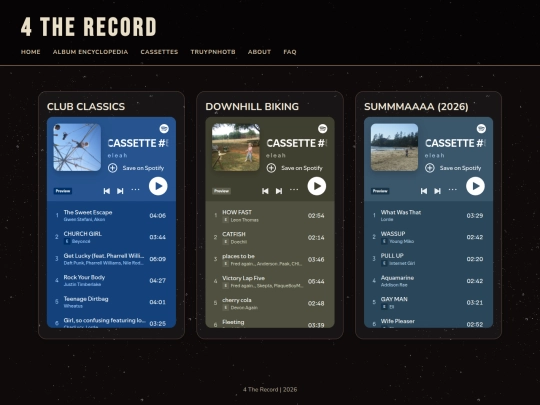Go to Album Encyclopedia
Viewport: 540px width, 405px height.
click(x=91, y=52)
